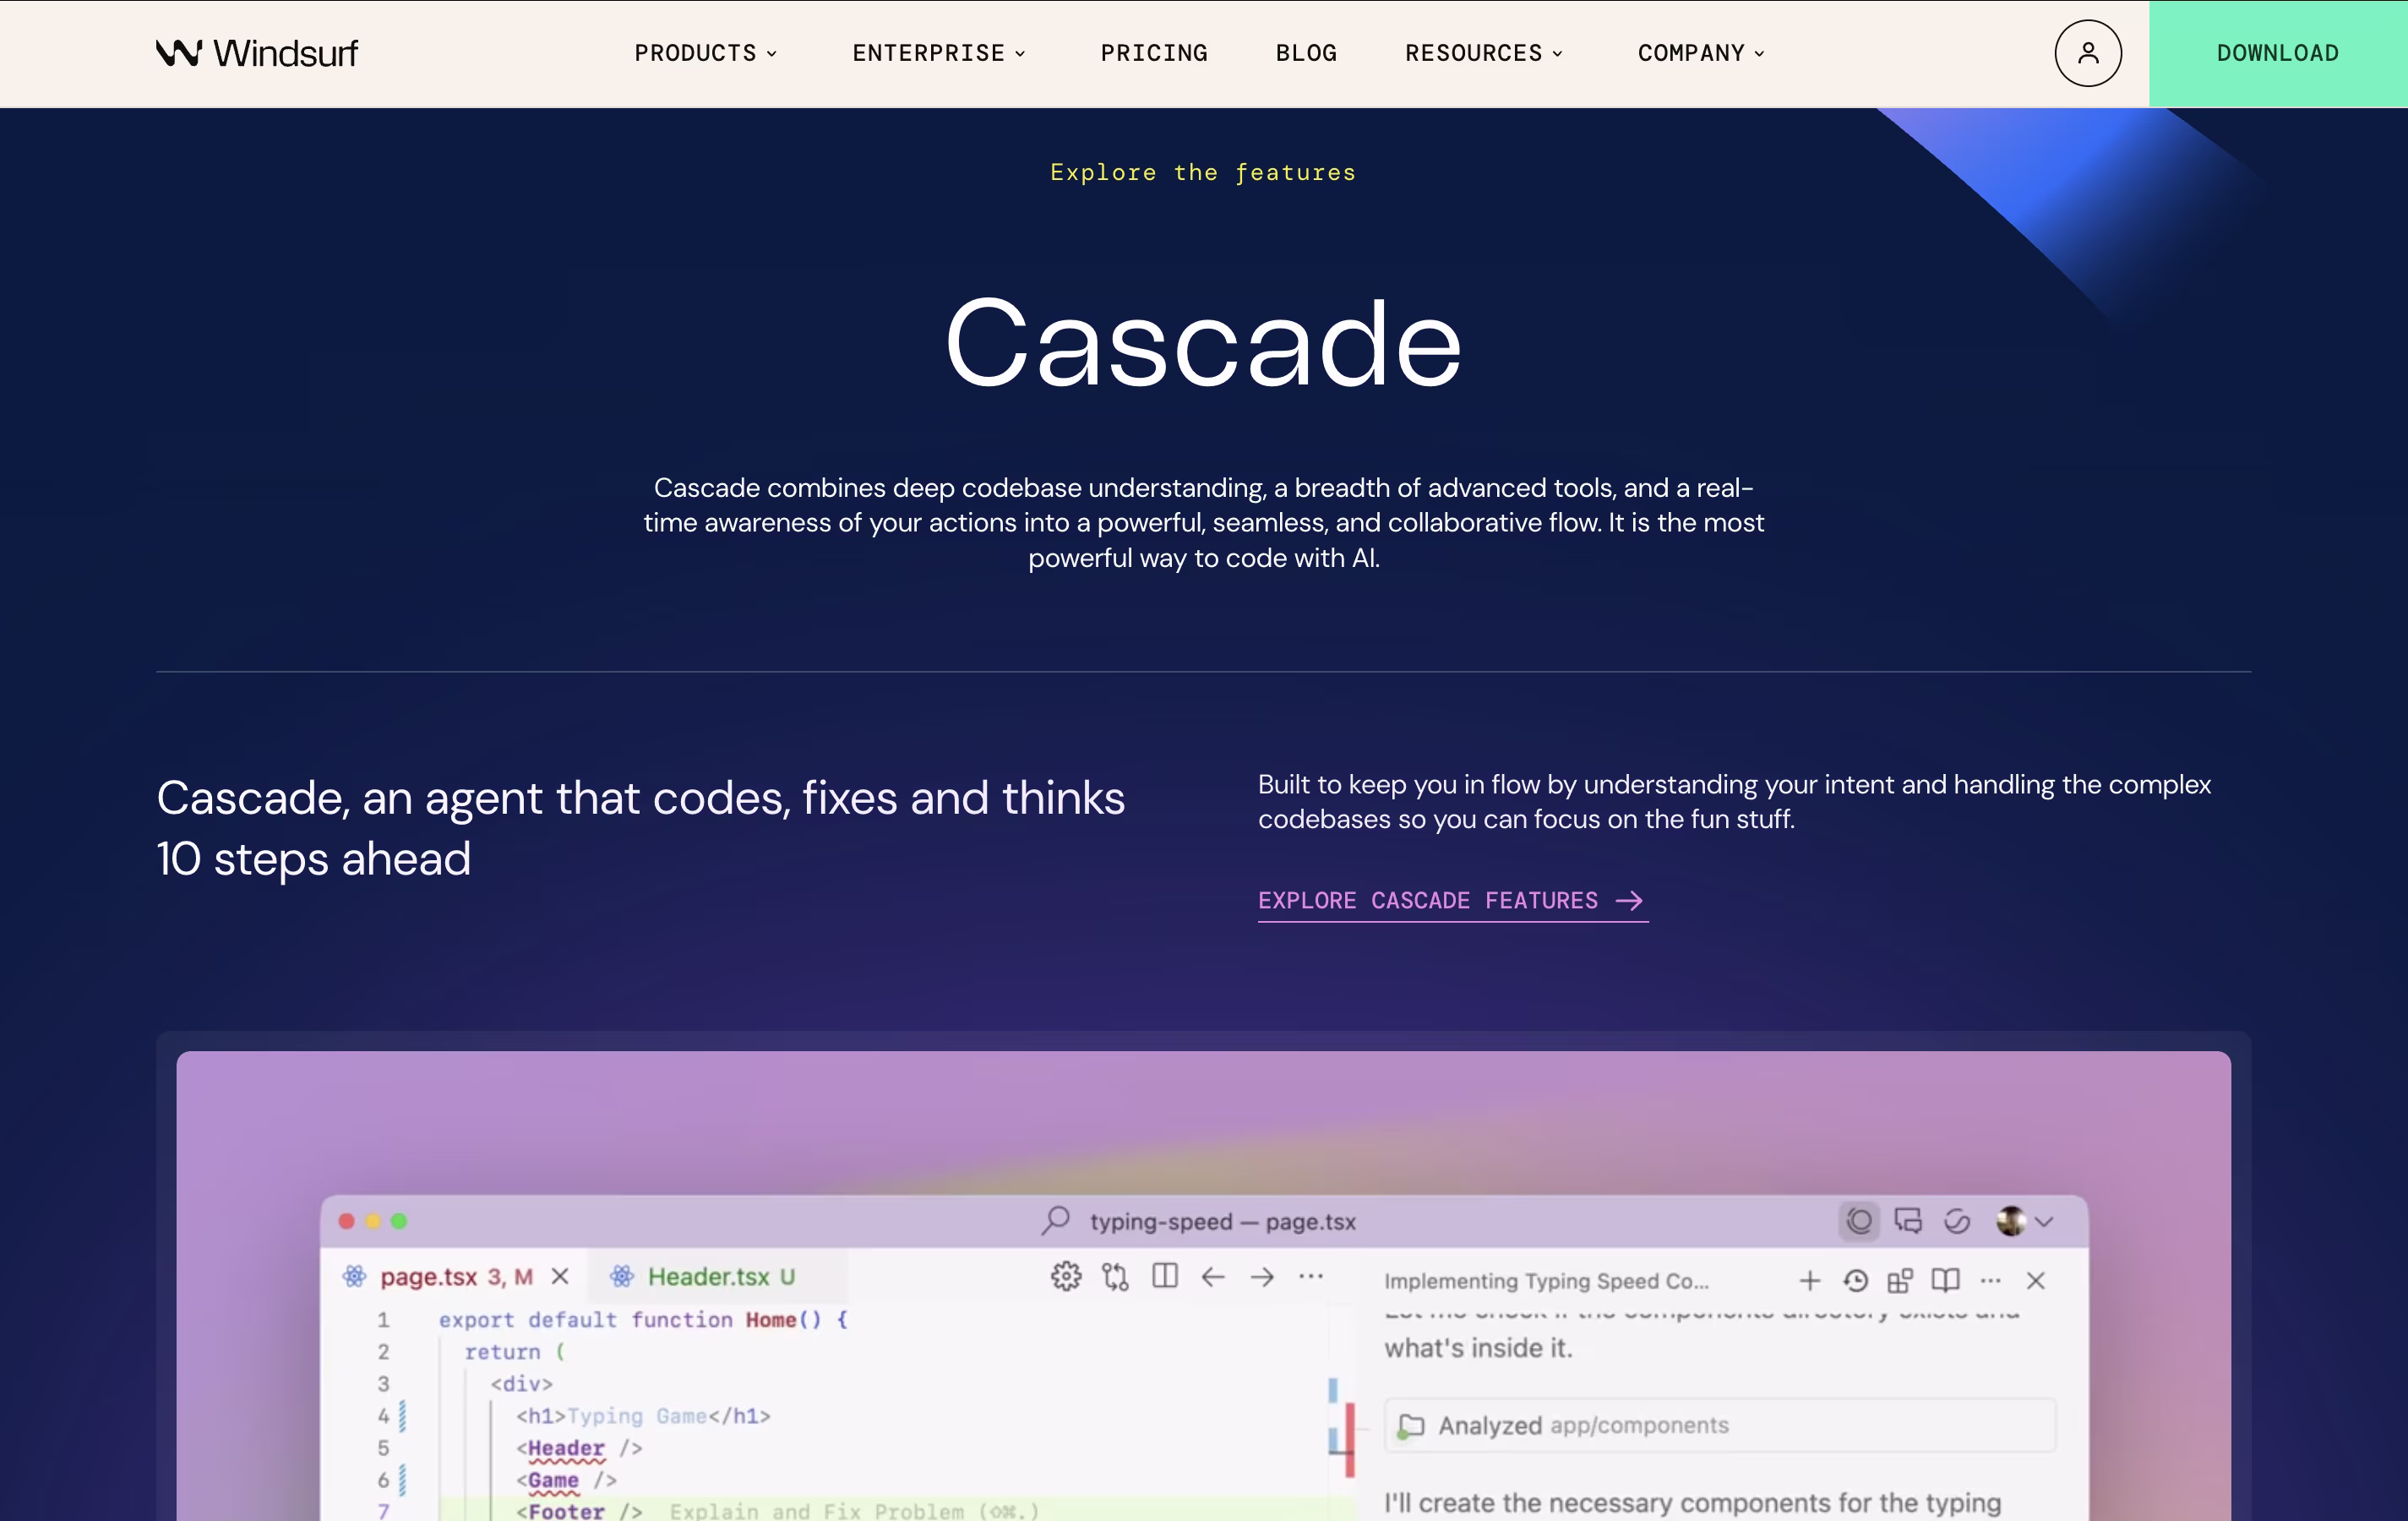The width and height of the screenshot is (2408, 1521).
Task: Open the Cascade book docs icon
Action: click(1945, 1280)
